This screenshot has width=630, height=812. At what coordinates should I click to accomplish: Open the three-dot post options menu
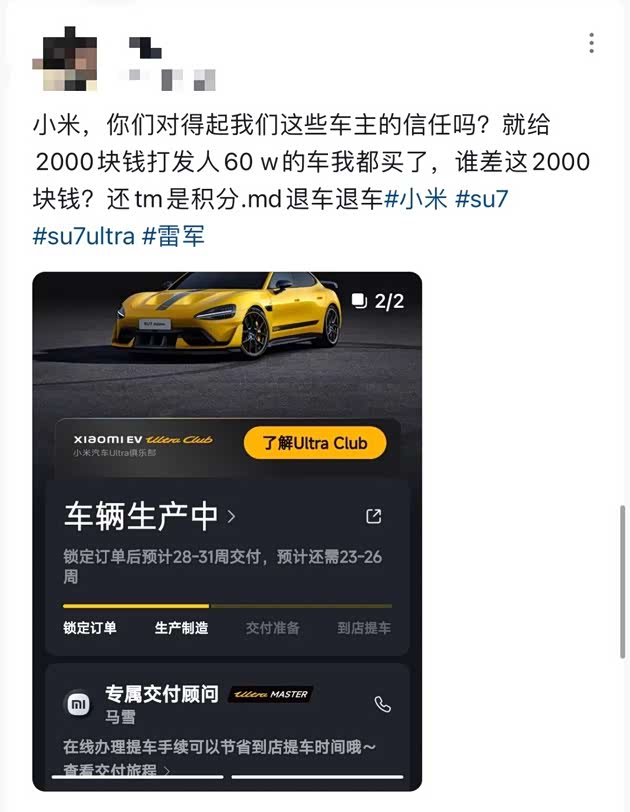(591, 43)
